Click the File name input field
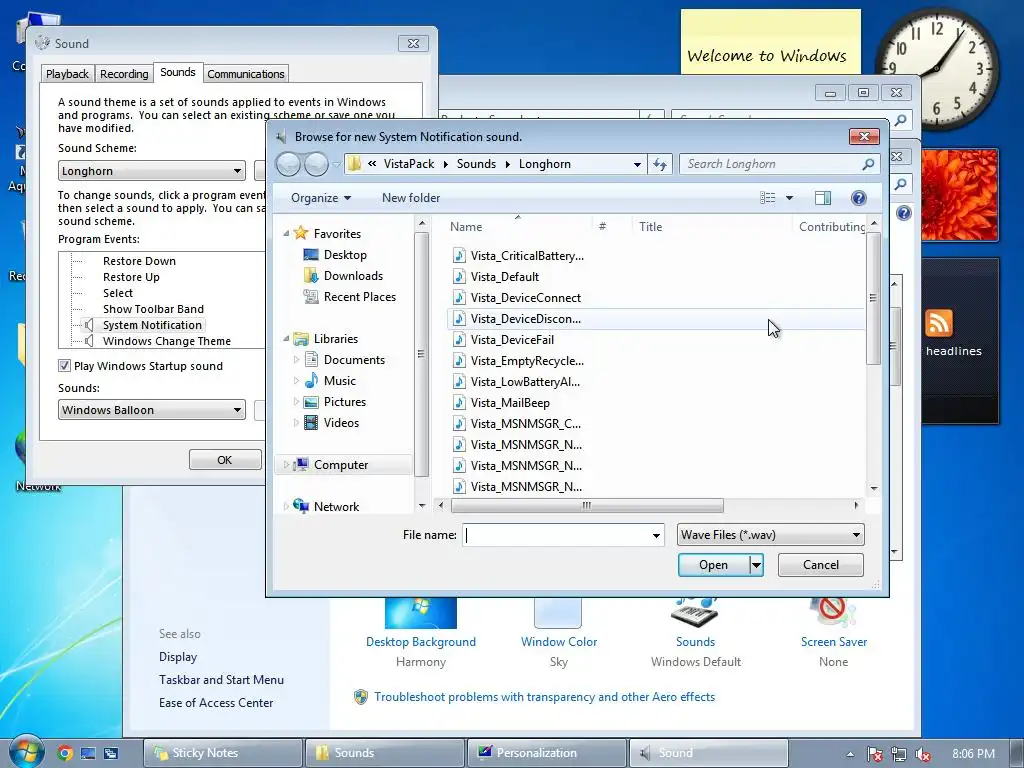This screenshot has width=1024, height=768. tap(556, 536)
